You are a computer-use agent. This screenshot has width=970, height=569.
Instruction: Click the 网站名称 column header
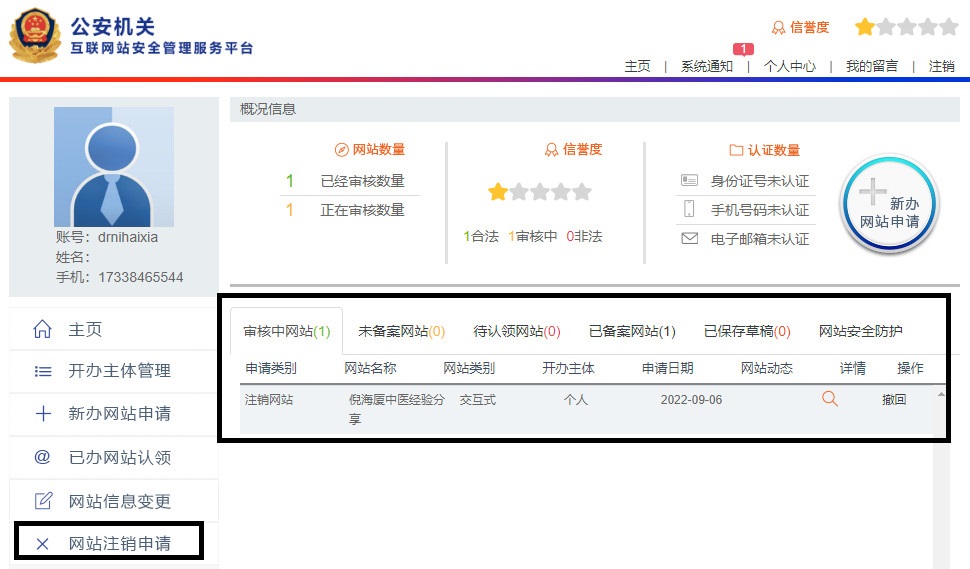pos(370,369)
